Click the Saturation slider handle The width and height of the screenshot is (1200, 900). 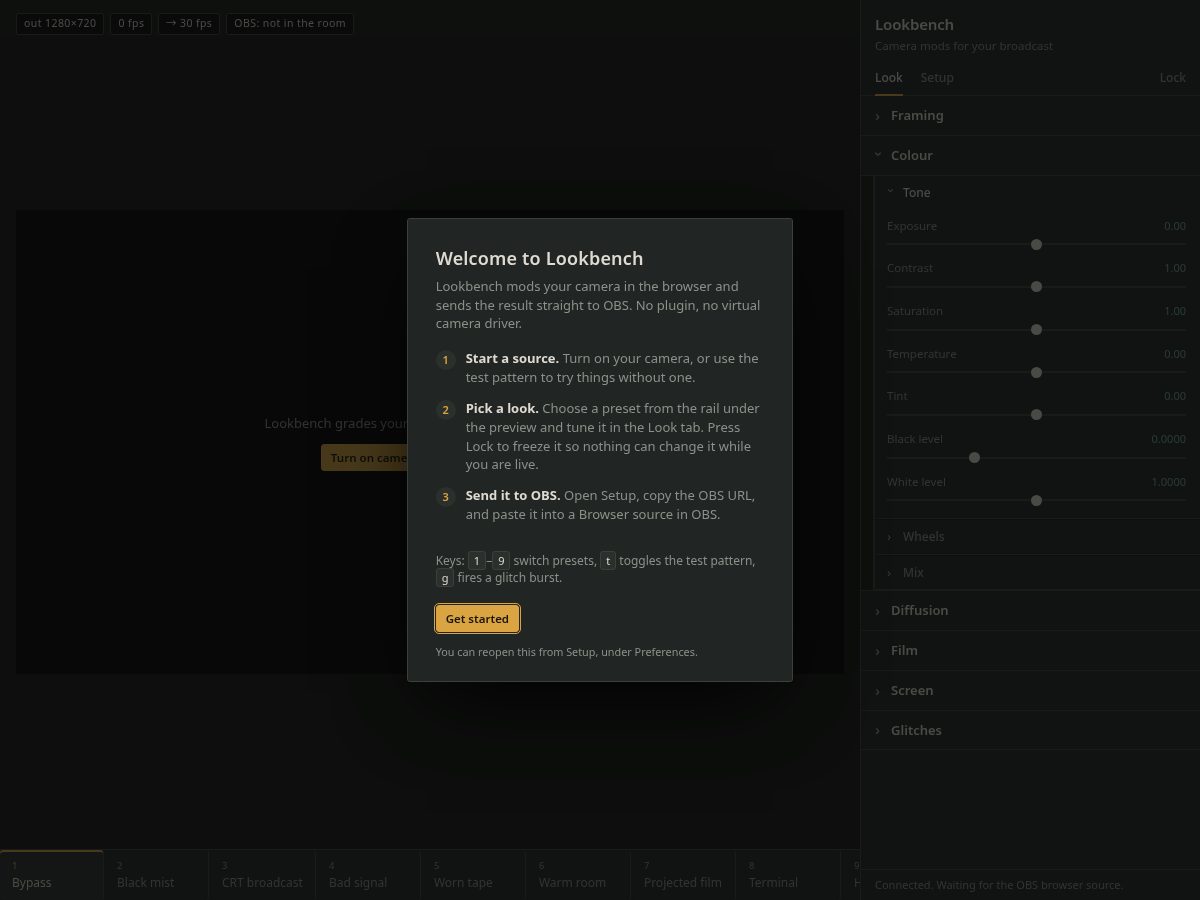1036,330
